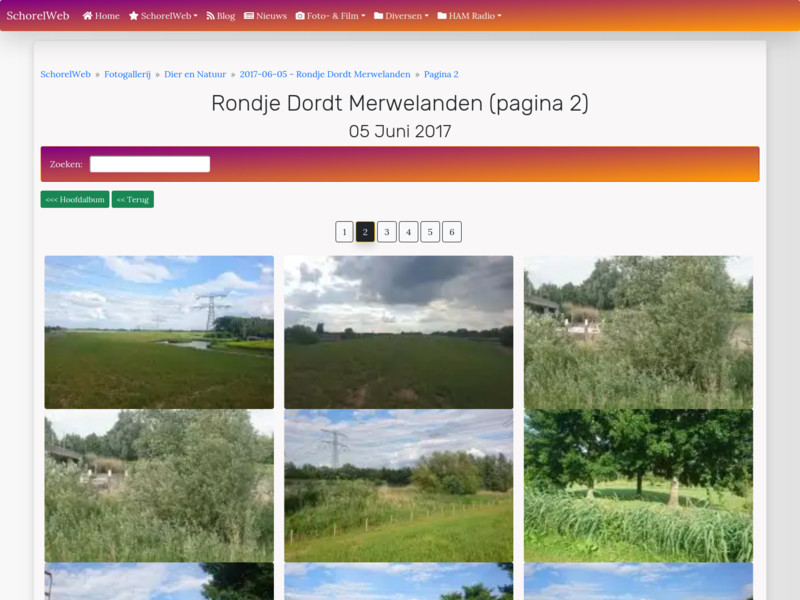Click the newspaper icon beside Nieuws
Viewport: 800px width, 600px height.
[x=249, y=16]
